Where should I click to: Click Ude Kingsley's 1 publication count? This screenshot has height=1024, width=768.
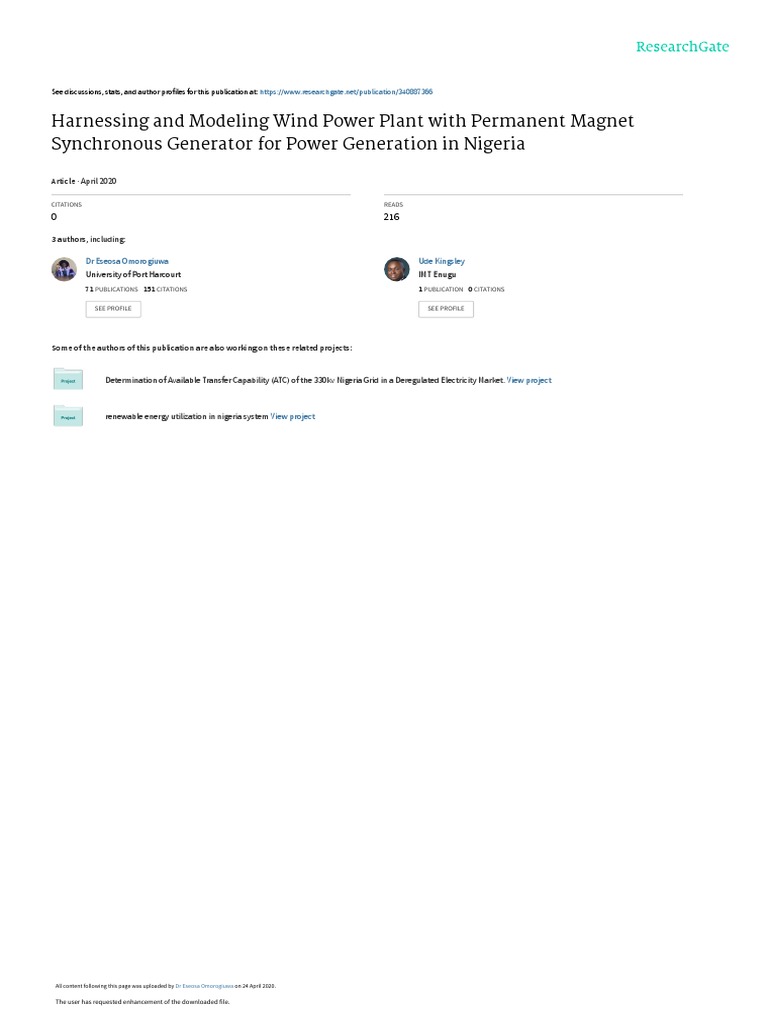[441, 289]
